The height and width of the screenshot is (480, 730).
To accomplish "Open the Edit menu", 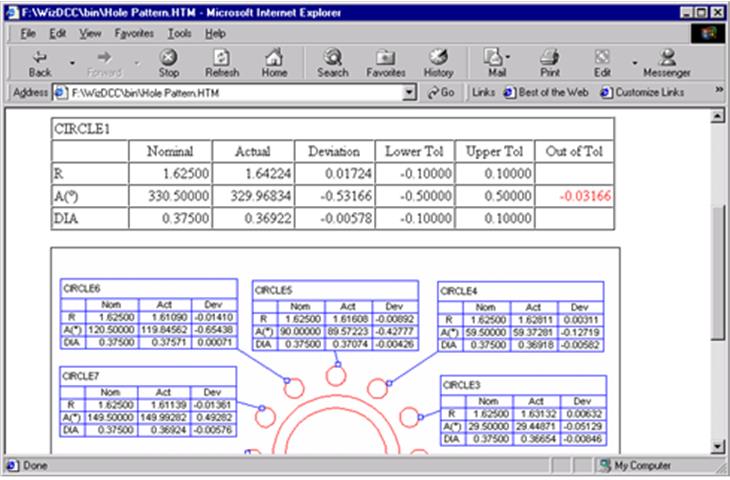I will (58, 34).
